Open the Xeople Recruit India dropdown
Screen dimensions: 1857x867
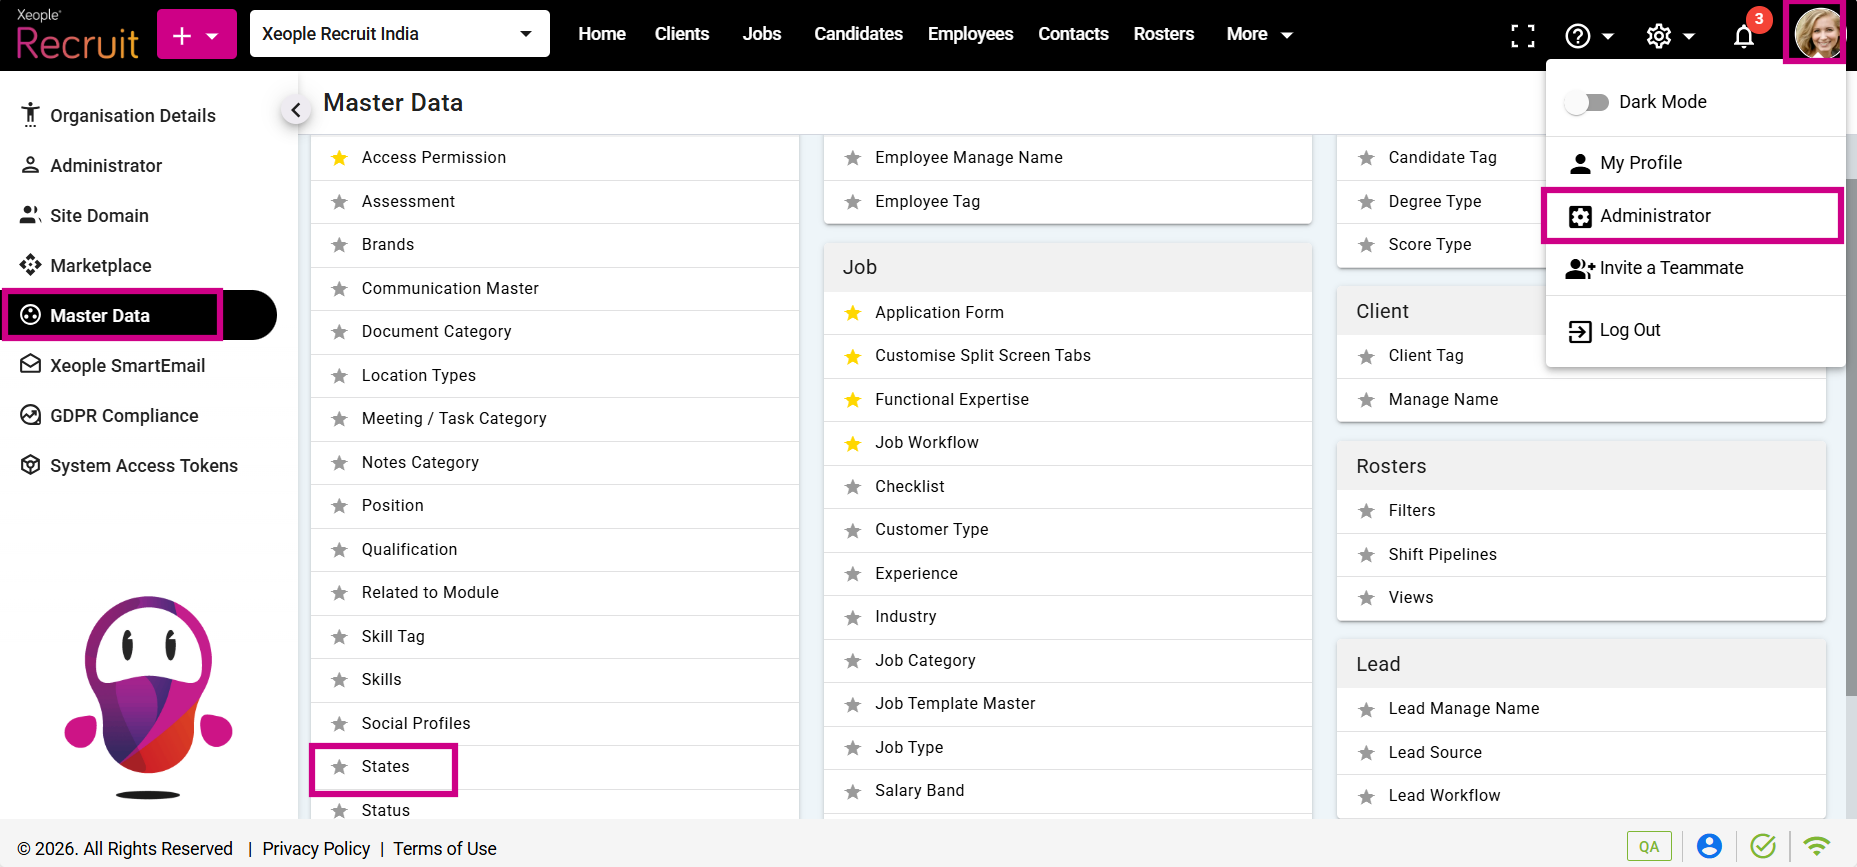pos(399,34)
